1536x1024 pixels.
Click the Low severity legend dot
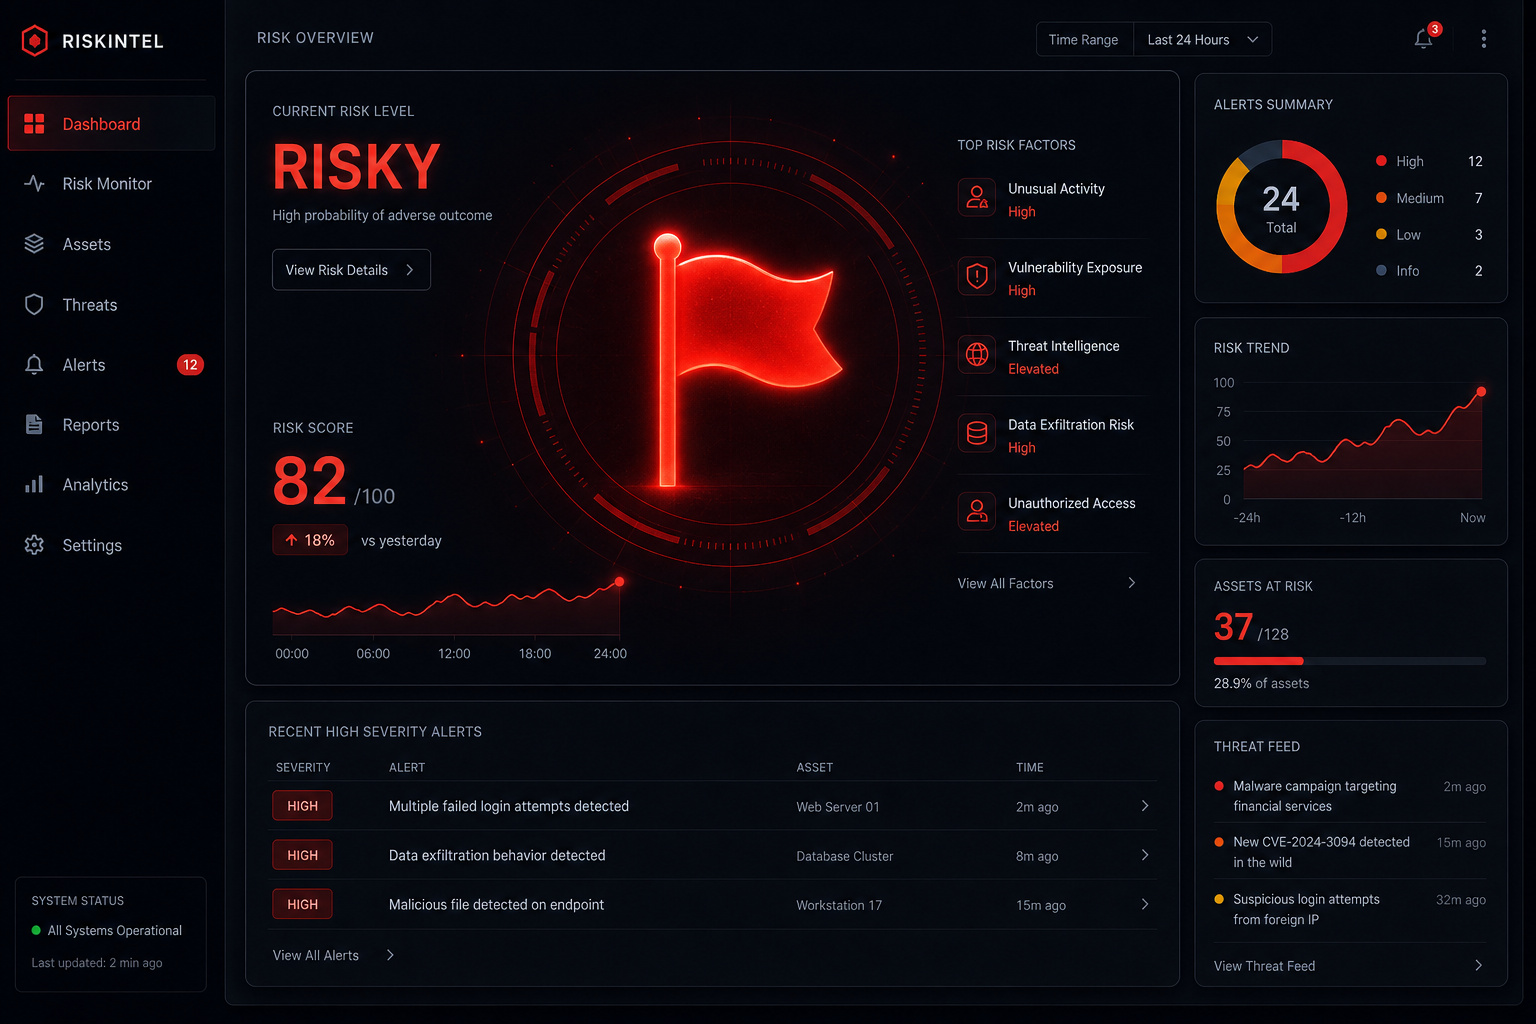[x=1381, y=234]
